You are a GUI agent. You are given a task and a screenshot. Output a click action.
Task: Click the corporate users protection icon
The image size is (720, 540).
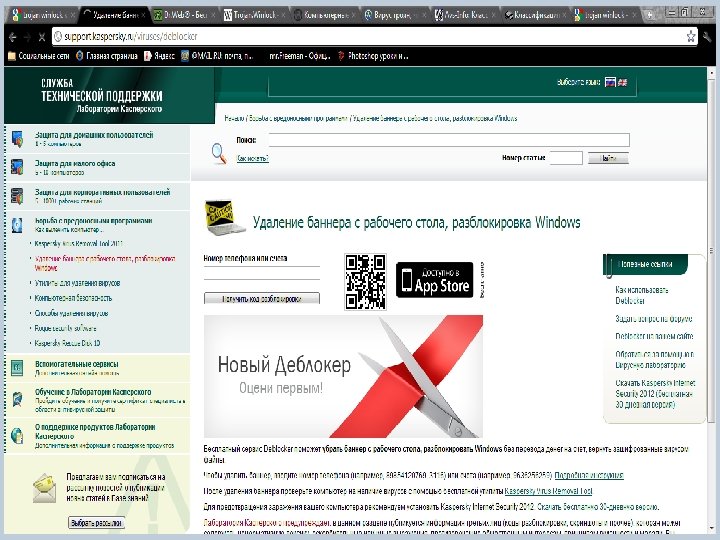click(x=17, y=196)
